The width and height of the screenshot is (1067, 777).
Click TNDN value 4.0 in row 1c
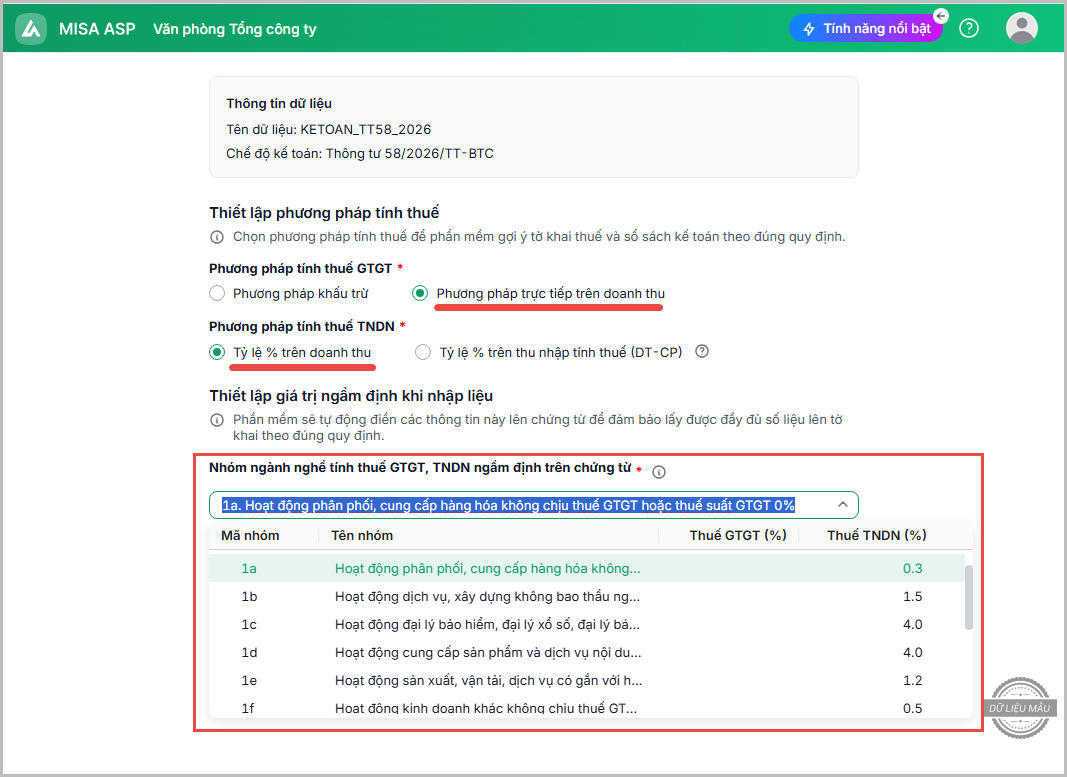(913, 624)
